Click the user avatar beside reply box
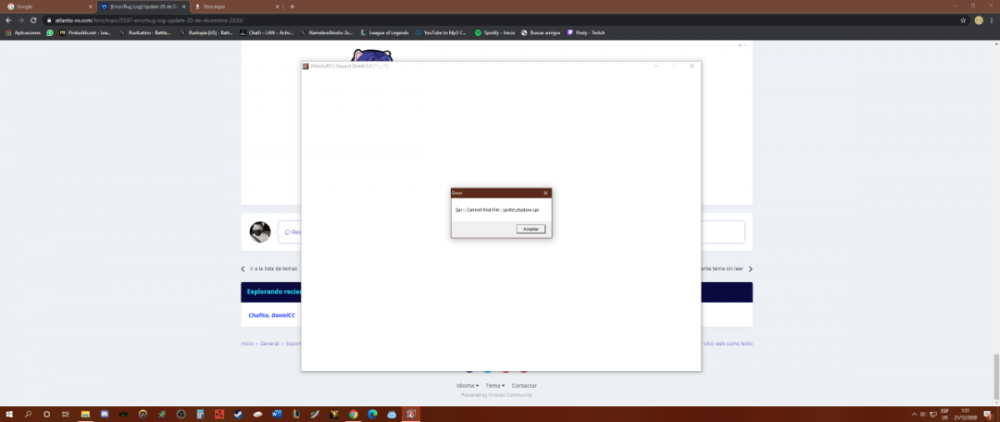This screenshot has width=1000, height=422. point(260,232)
